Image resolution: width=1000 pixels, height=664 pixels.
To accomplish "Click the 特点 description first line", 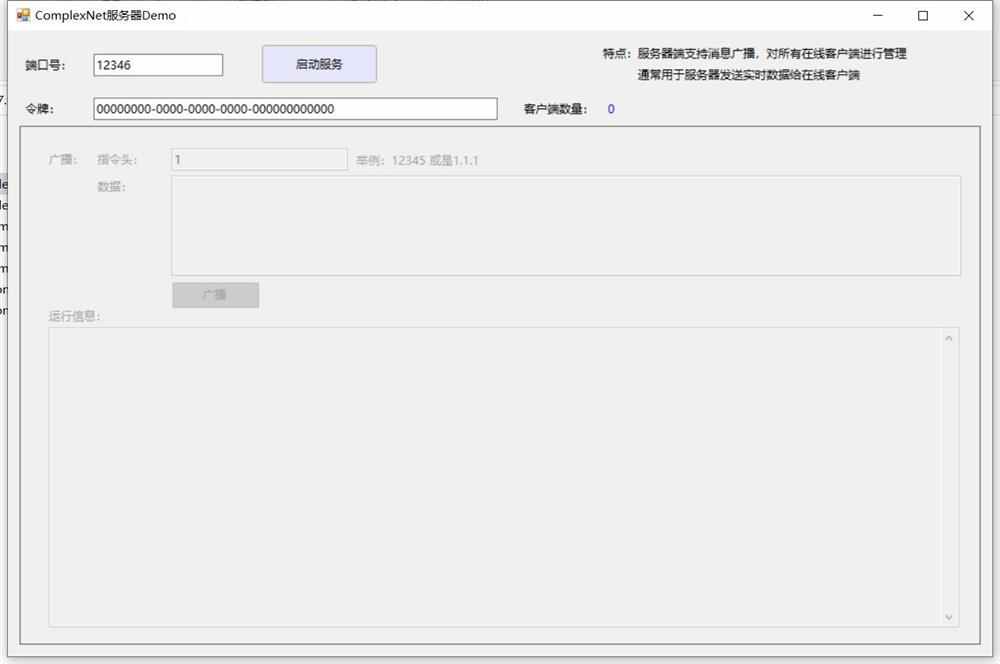I will click(x=754, y=54).
